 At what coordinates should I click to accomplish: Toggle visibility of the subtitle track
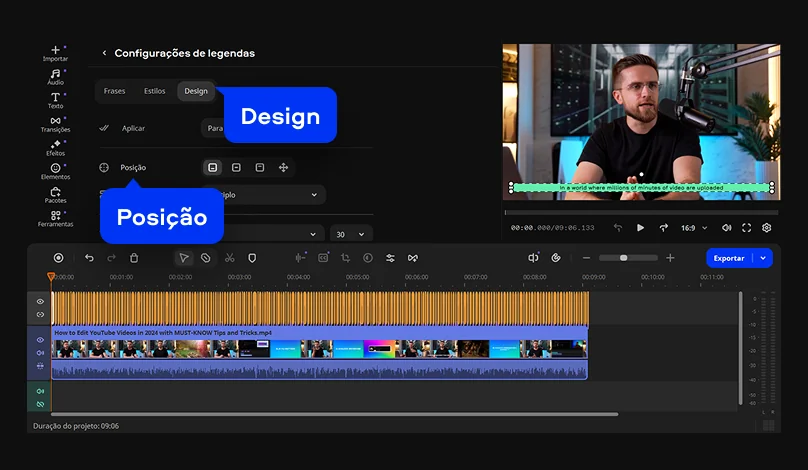tap(41, 301)
